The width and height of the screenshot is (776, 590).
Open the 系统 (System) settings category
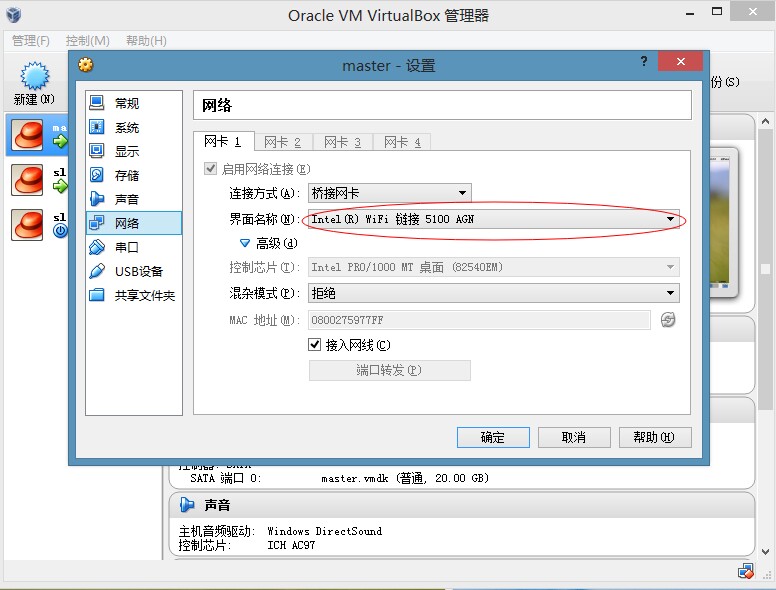(134, 127)
